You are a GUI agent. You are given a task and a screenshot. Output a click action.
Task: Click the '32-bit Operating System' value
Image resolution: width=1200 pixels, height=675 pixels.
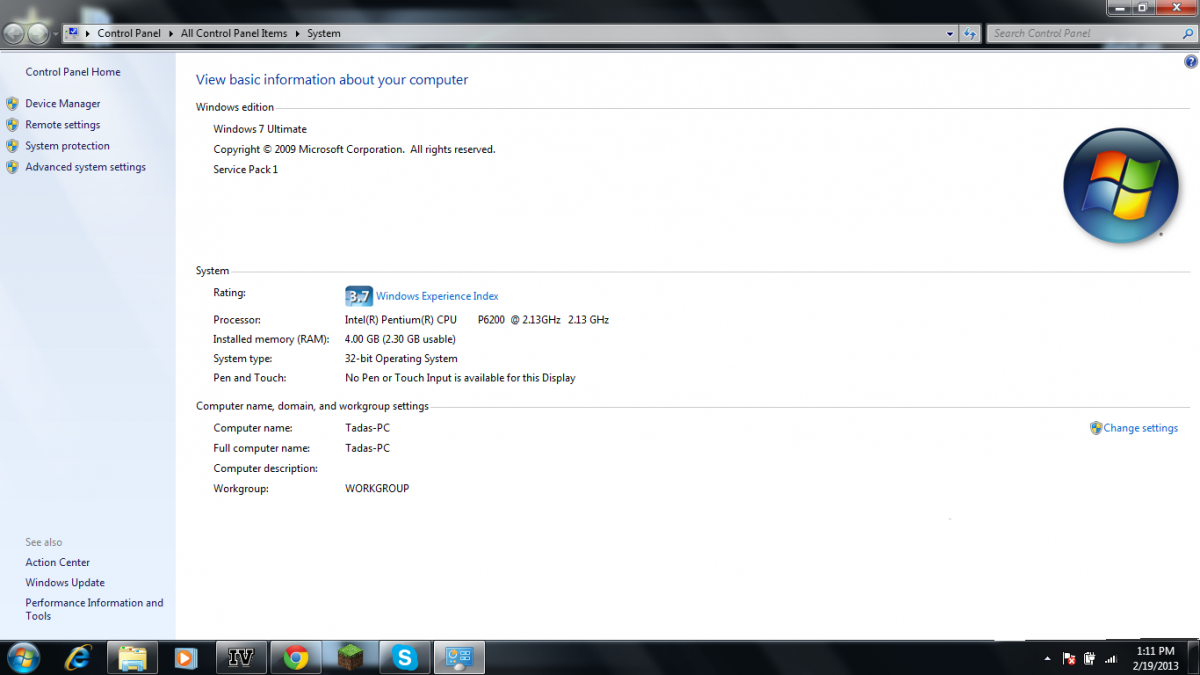point(401,359)
